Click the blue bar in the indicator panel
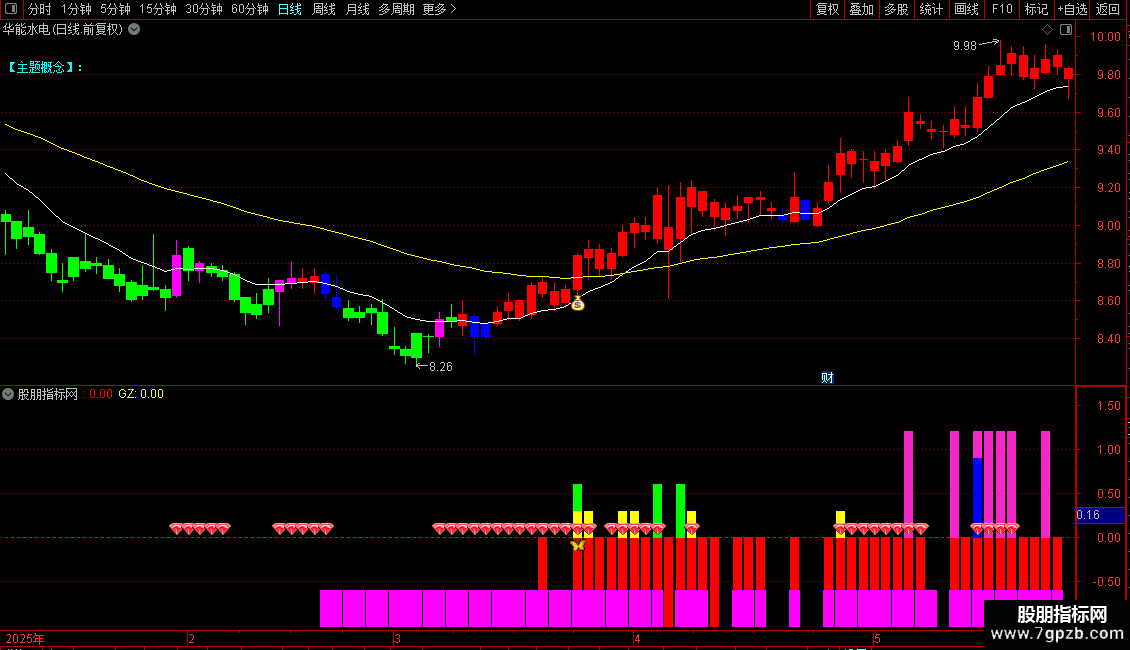 click(x=977, y=497)
